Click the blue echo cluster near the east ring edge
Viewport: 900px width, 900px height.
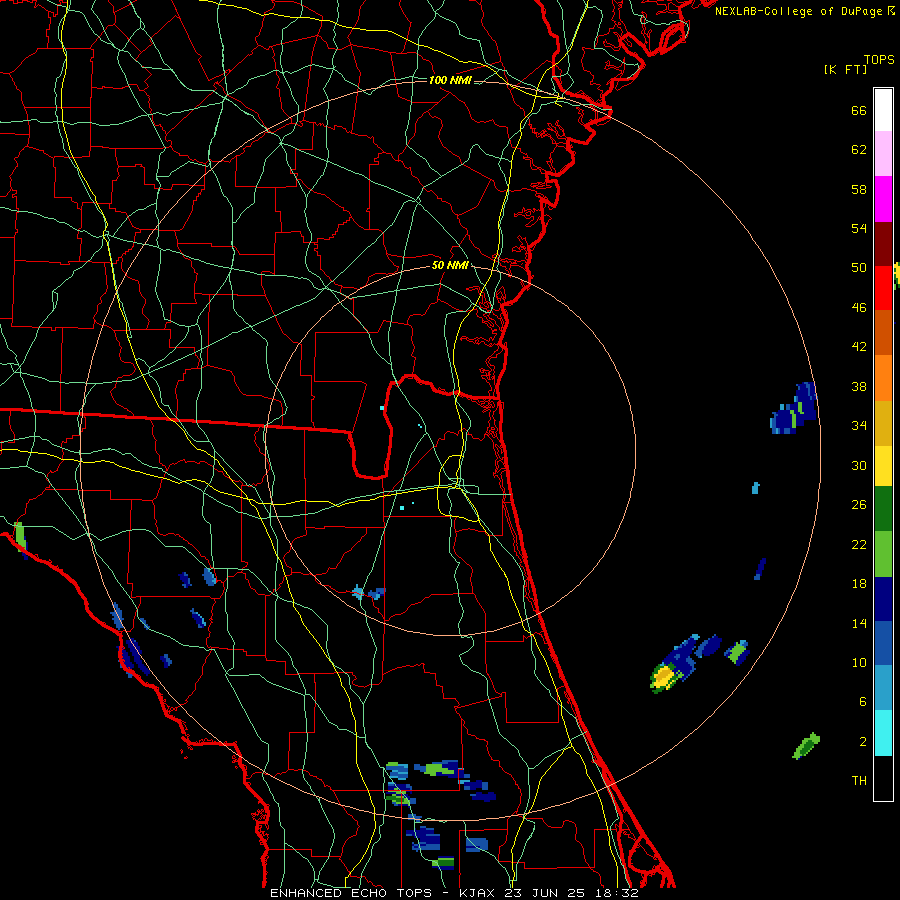(794, 408)
